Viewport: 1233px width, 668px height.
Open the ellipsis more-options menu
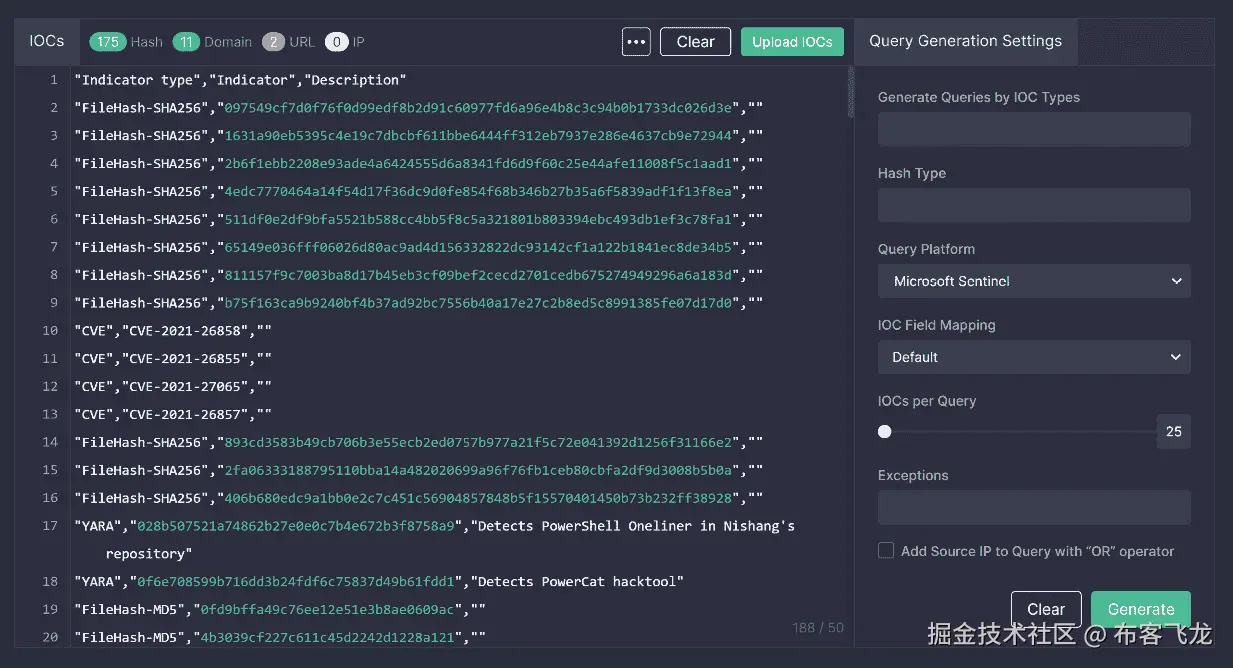click(636, 41)
